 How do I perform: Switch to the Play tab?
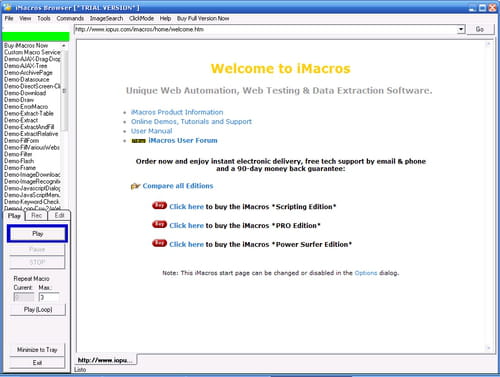click(x=14, y=216)
